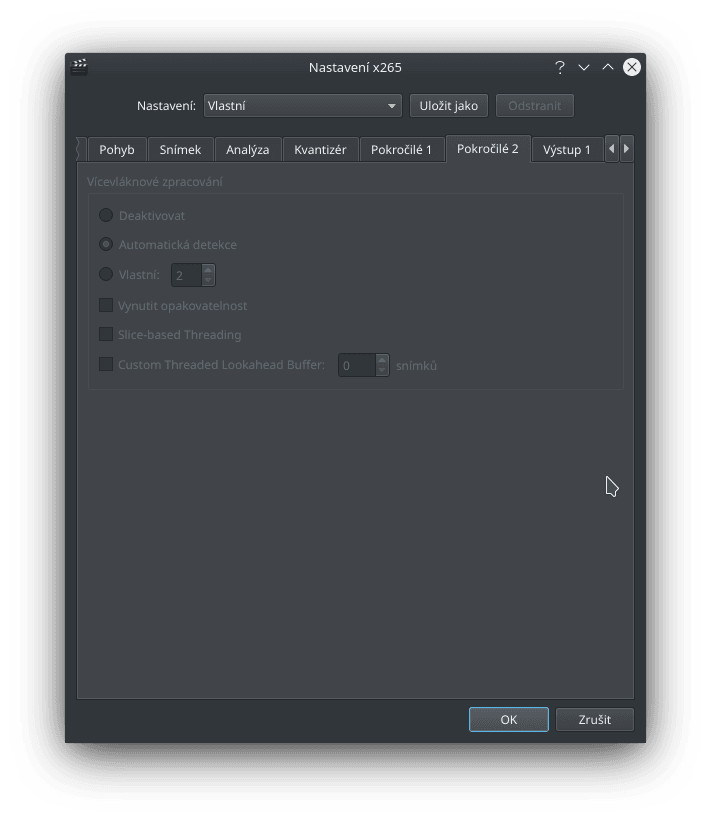
Task: Minimize the Nastavení x265 dialog
Action: click(583, 67)
